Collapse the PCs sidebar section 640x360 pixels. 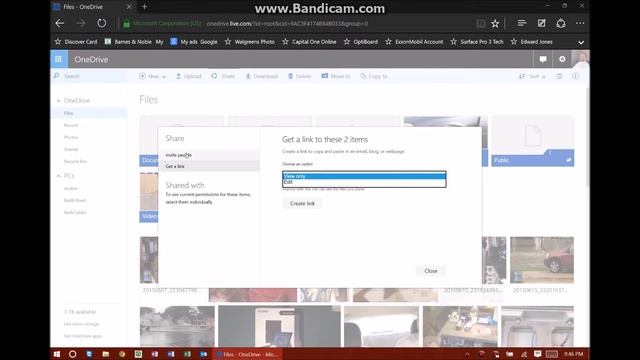(x=58, y=176)
